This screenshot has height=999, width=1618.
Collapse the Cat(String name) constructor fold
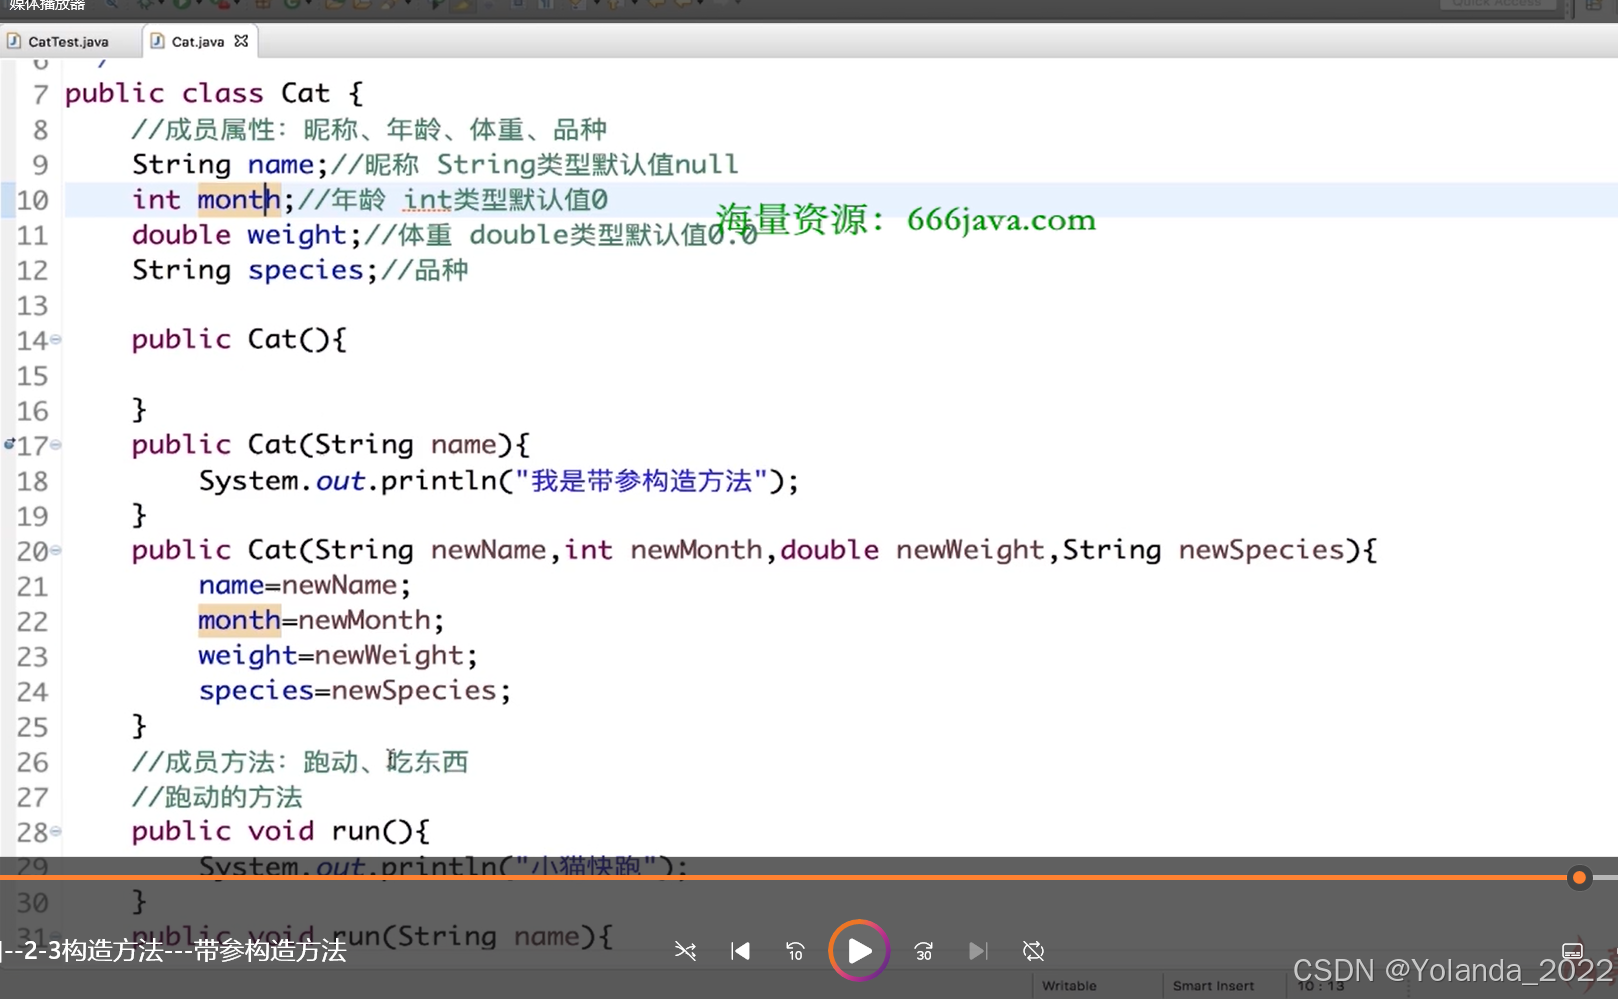[56, 445]
